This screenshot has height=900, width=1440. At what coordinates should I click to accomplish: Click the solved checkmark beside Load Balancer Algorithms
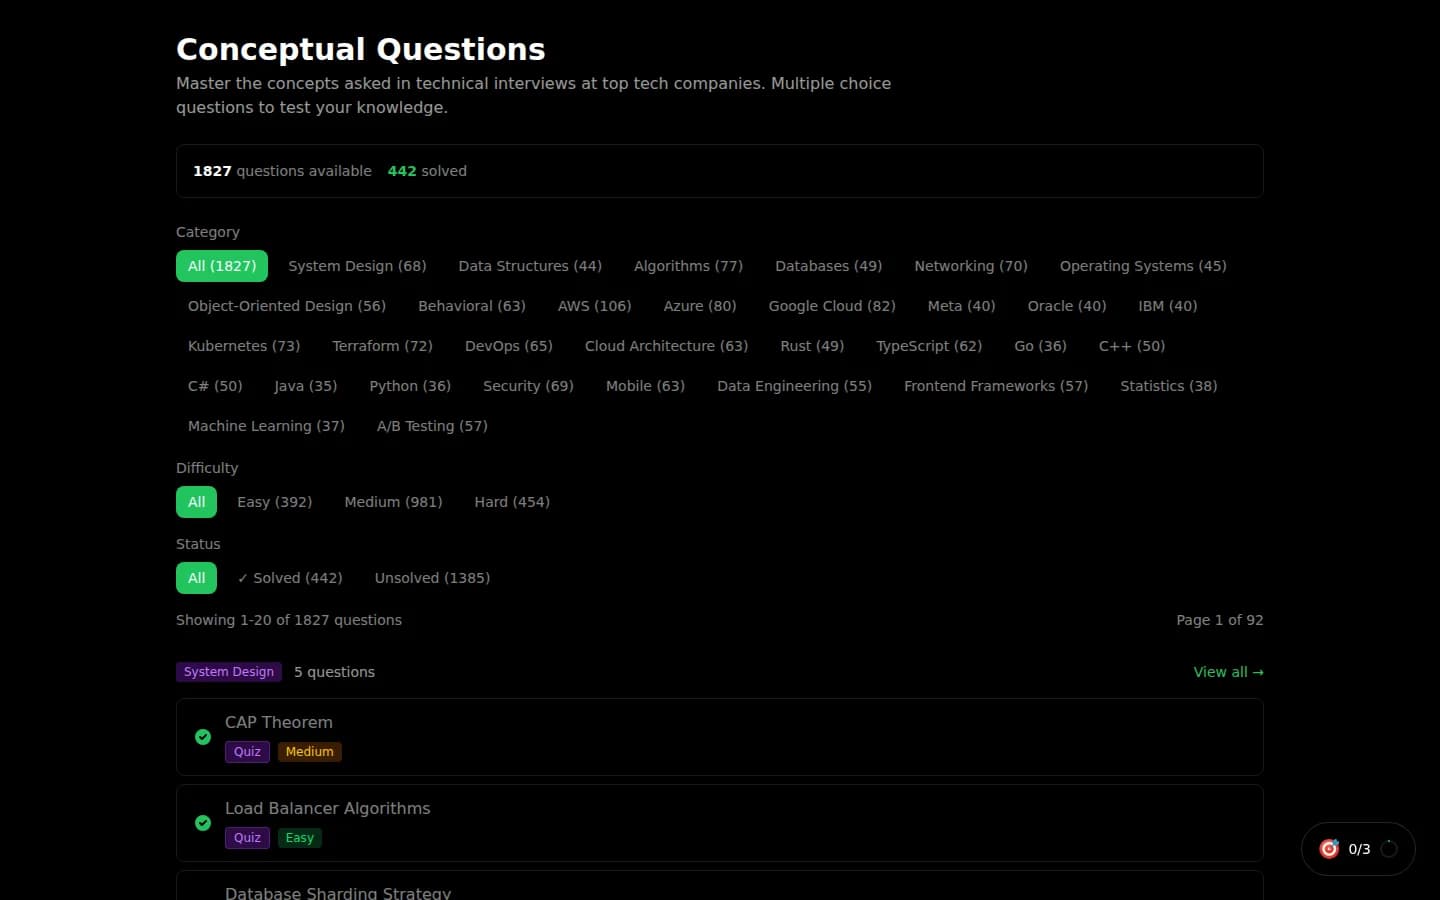point(203,823)
